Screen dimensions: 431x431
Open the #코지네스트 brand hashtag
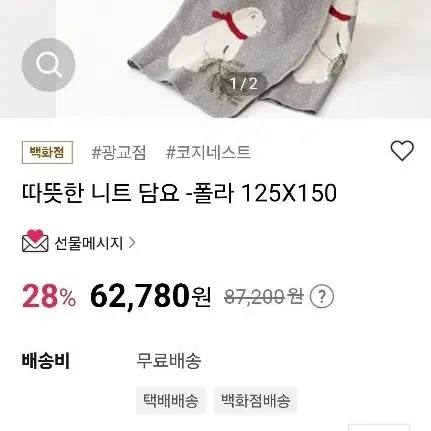click(x=208, y=153)
